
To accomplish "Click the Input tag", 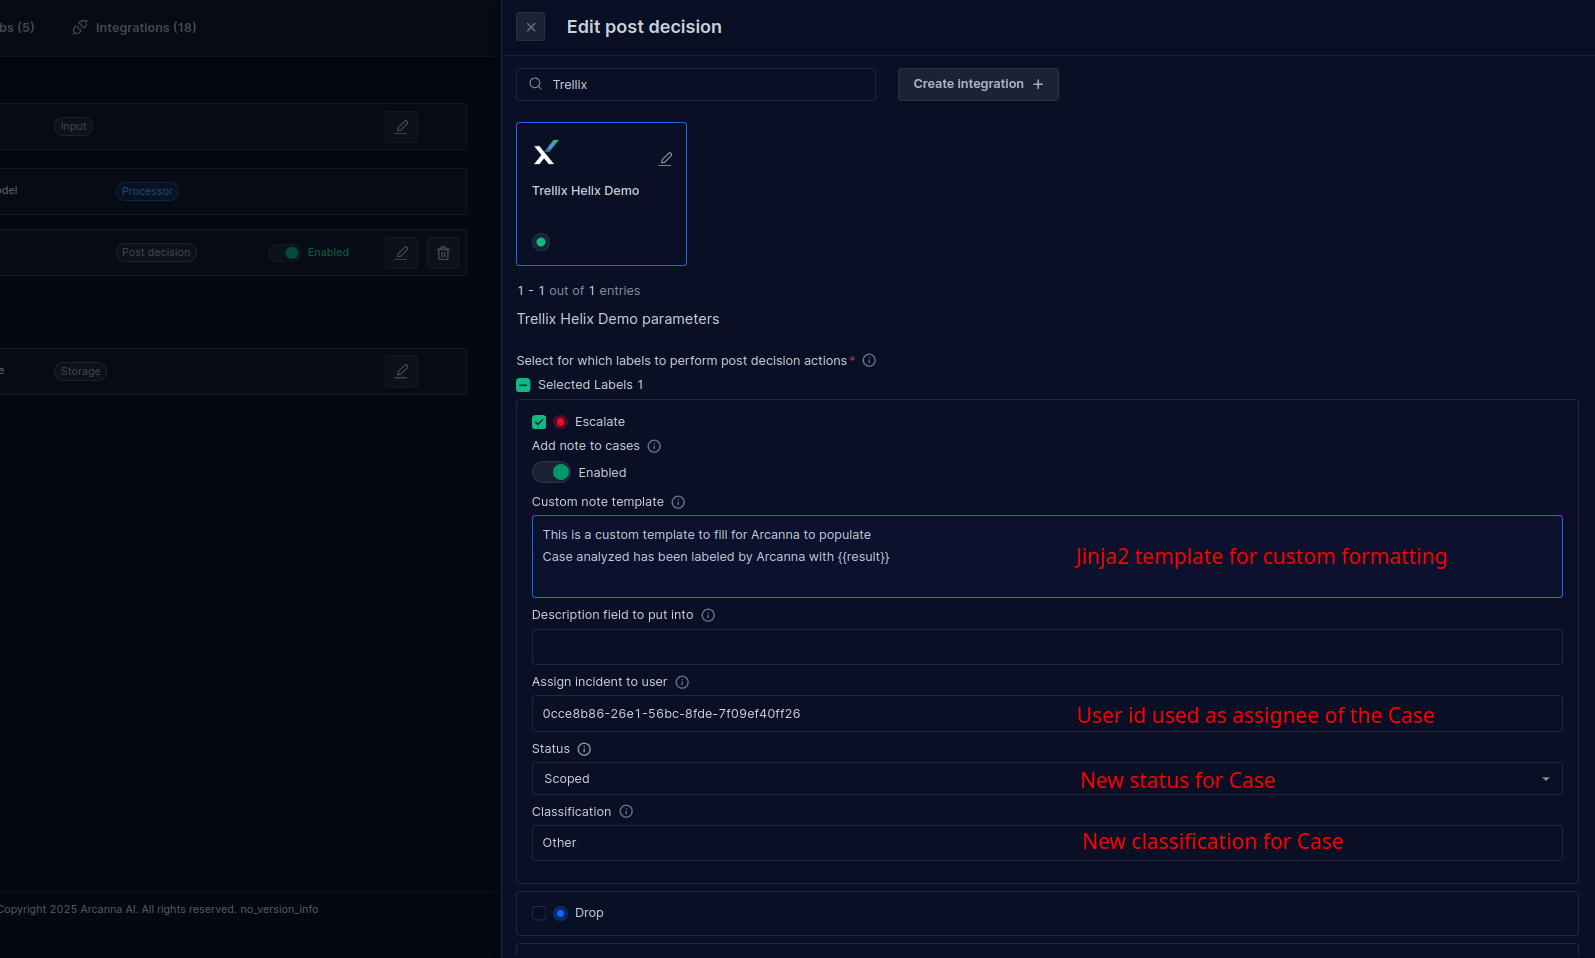I will (x=73, y=127).
